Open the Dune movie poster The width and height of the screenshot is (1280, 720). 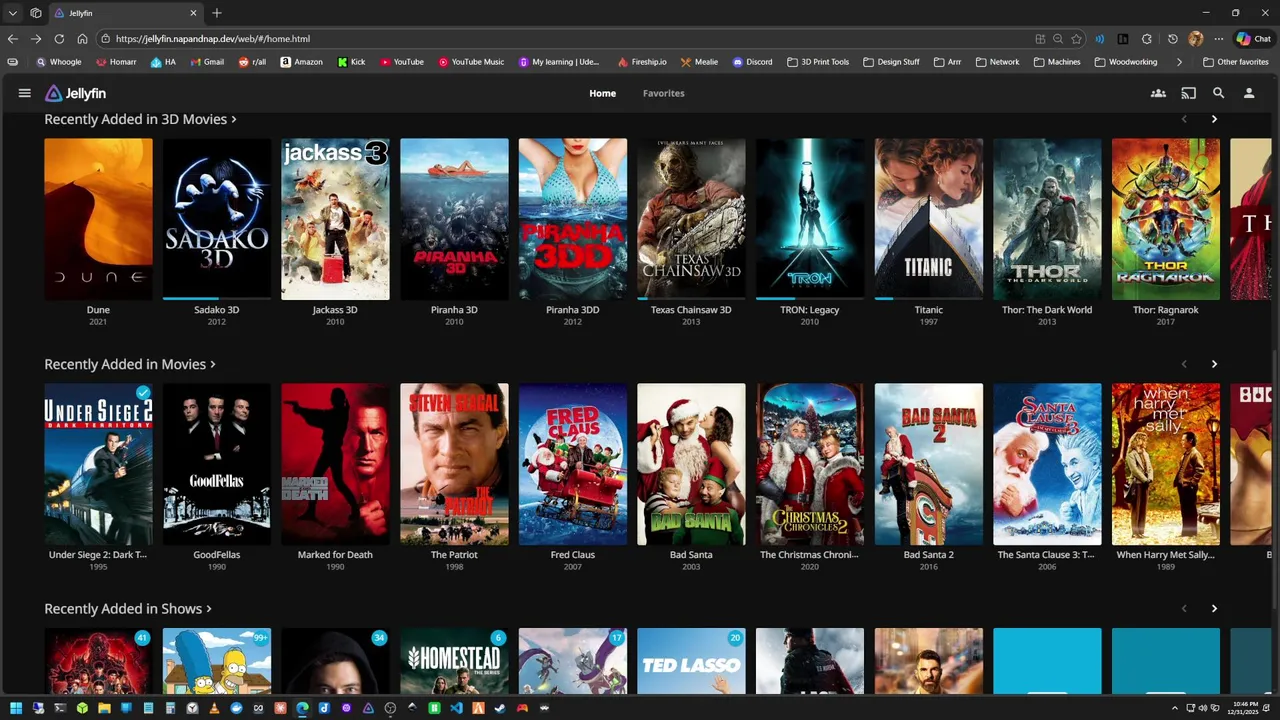click(x=98, y=219)
